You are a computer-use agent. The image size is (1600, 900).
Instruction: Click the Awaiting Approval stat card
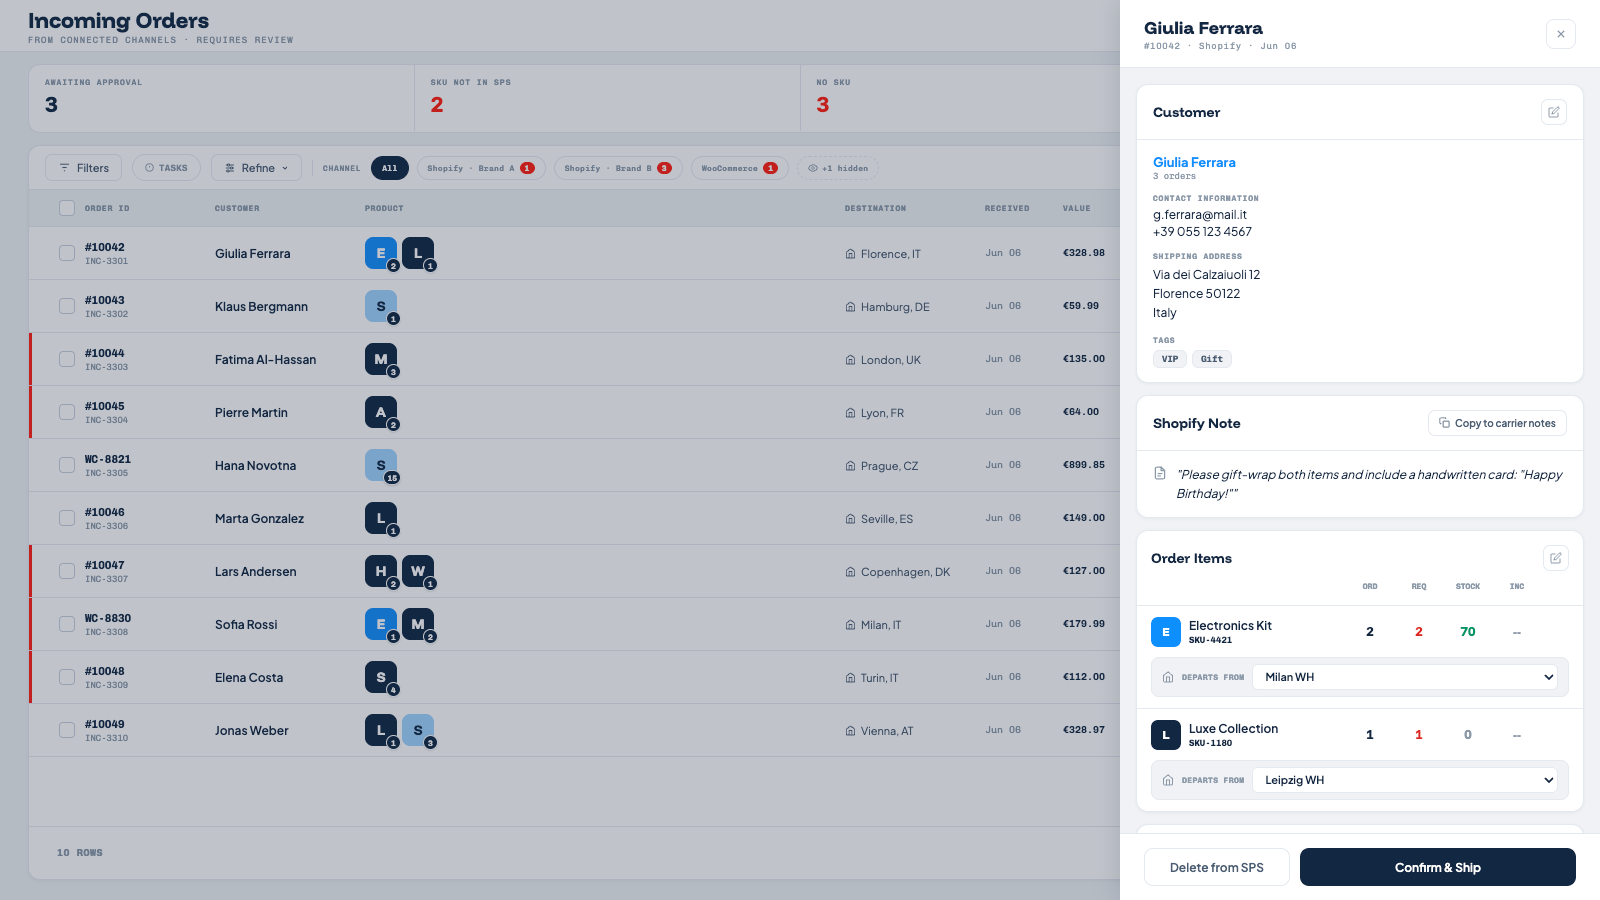coord(222,98)
